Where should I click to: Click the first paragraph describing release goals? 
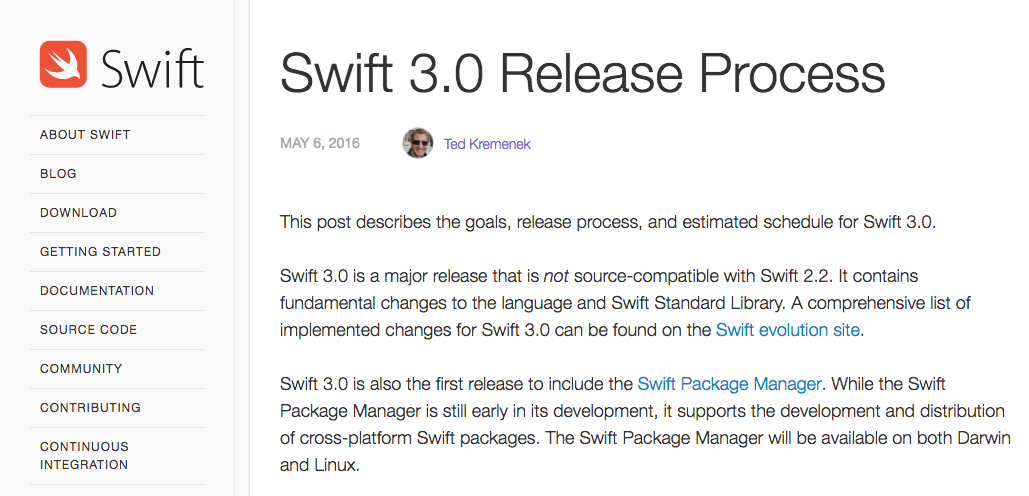click(x=607, y=222)
